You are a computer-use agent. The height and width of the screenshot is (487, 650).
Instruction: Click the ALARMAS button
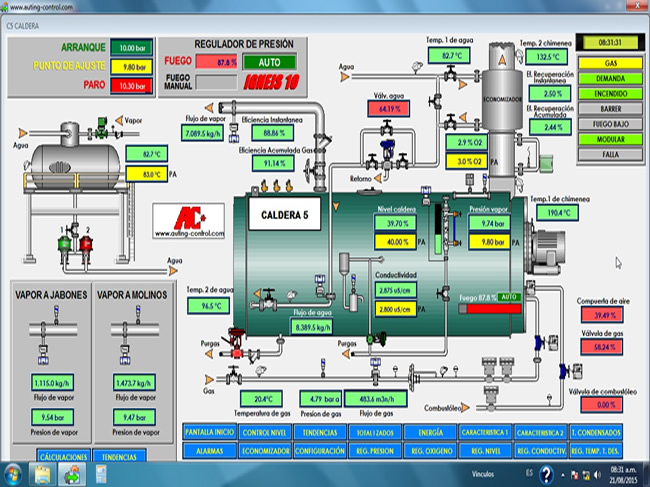pos(210,451)
